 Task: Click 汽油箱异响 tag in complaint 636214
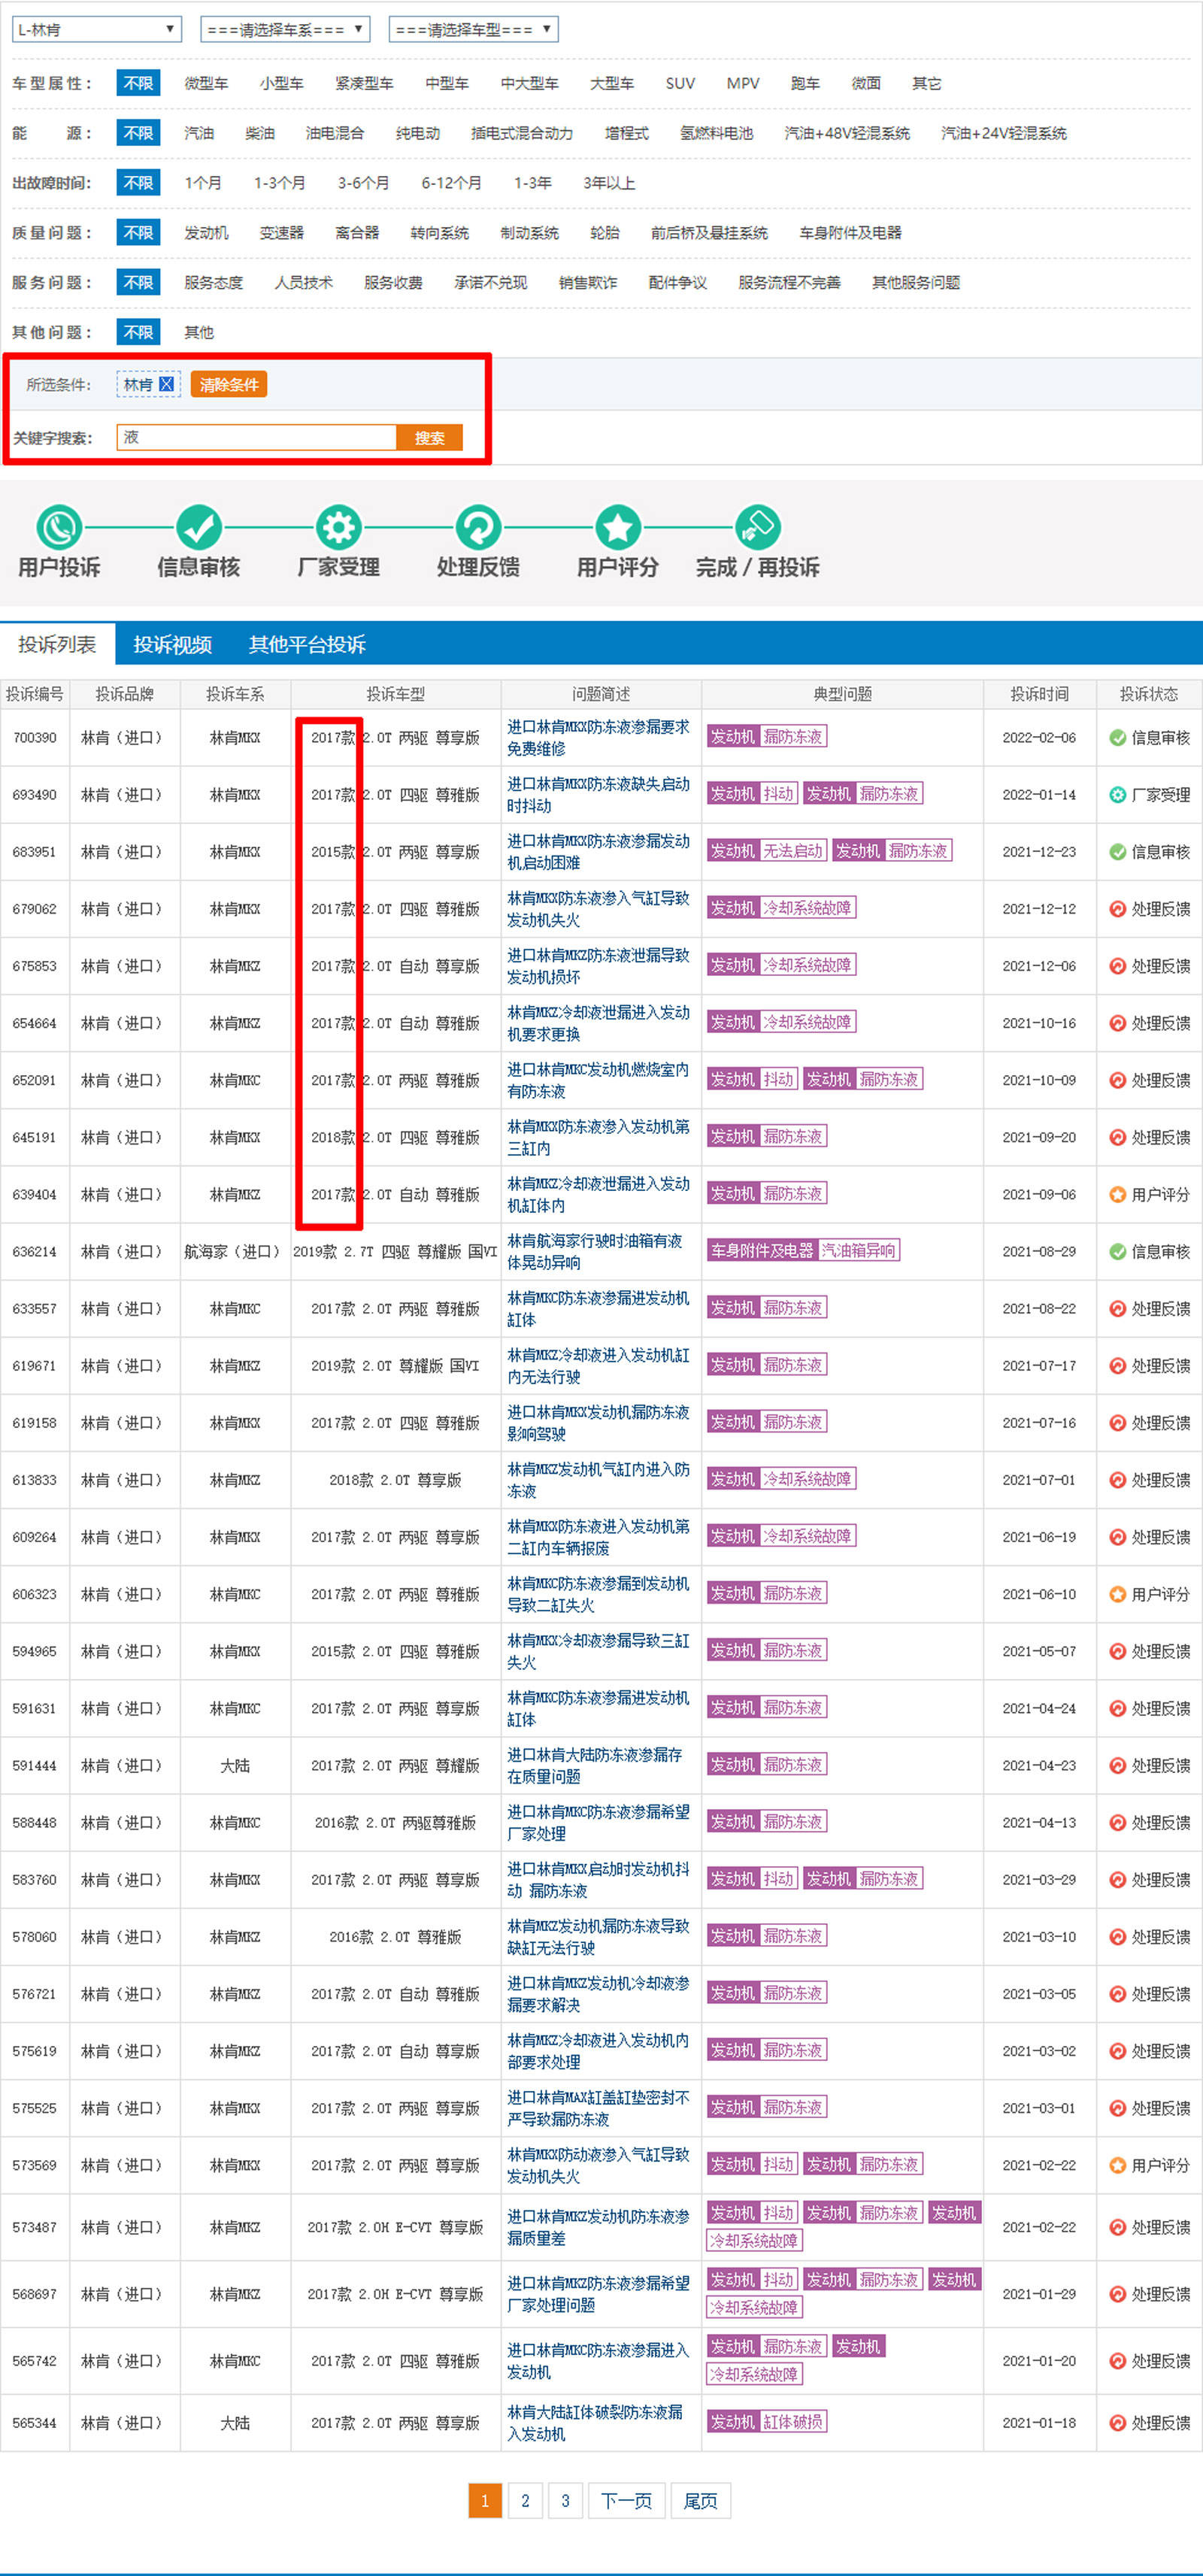coord(858,1250)
